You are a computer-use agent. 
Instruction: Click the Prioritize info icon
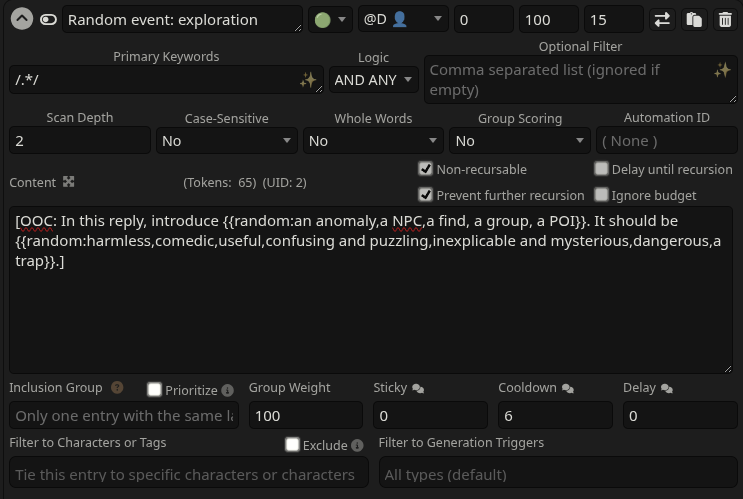tap(227, 390)
